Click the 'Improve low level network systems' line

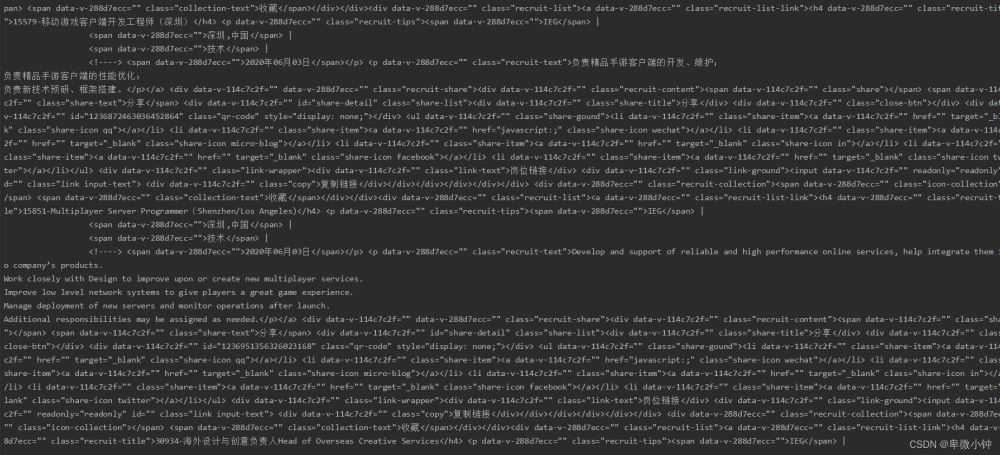click(178, 292)
